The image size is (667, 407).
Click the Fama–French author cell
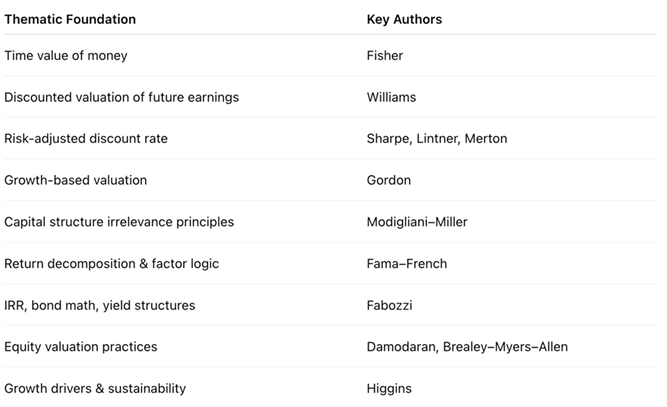407,264
